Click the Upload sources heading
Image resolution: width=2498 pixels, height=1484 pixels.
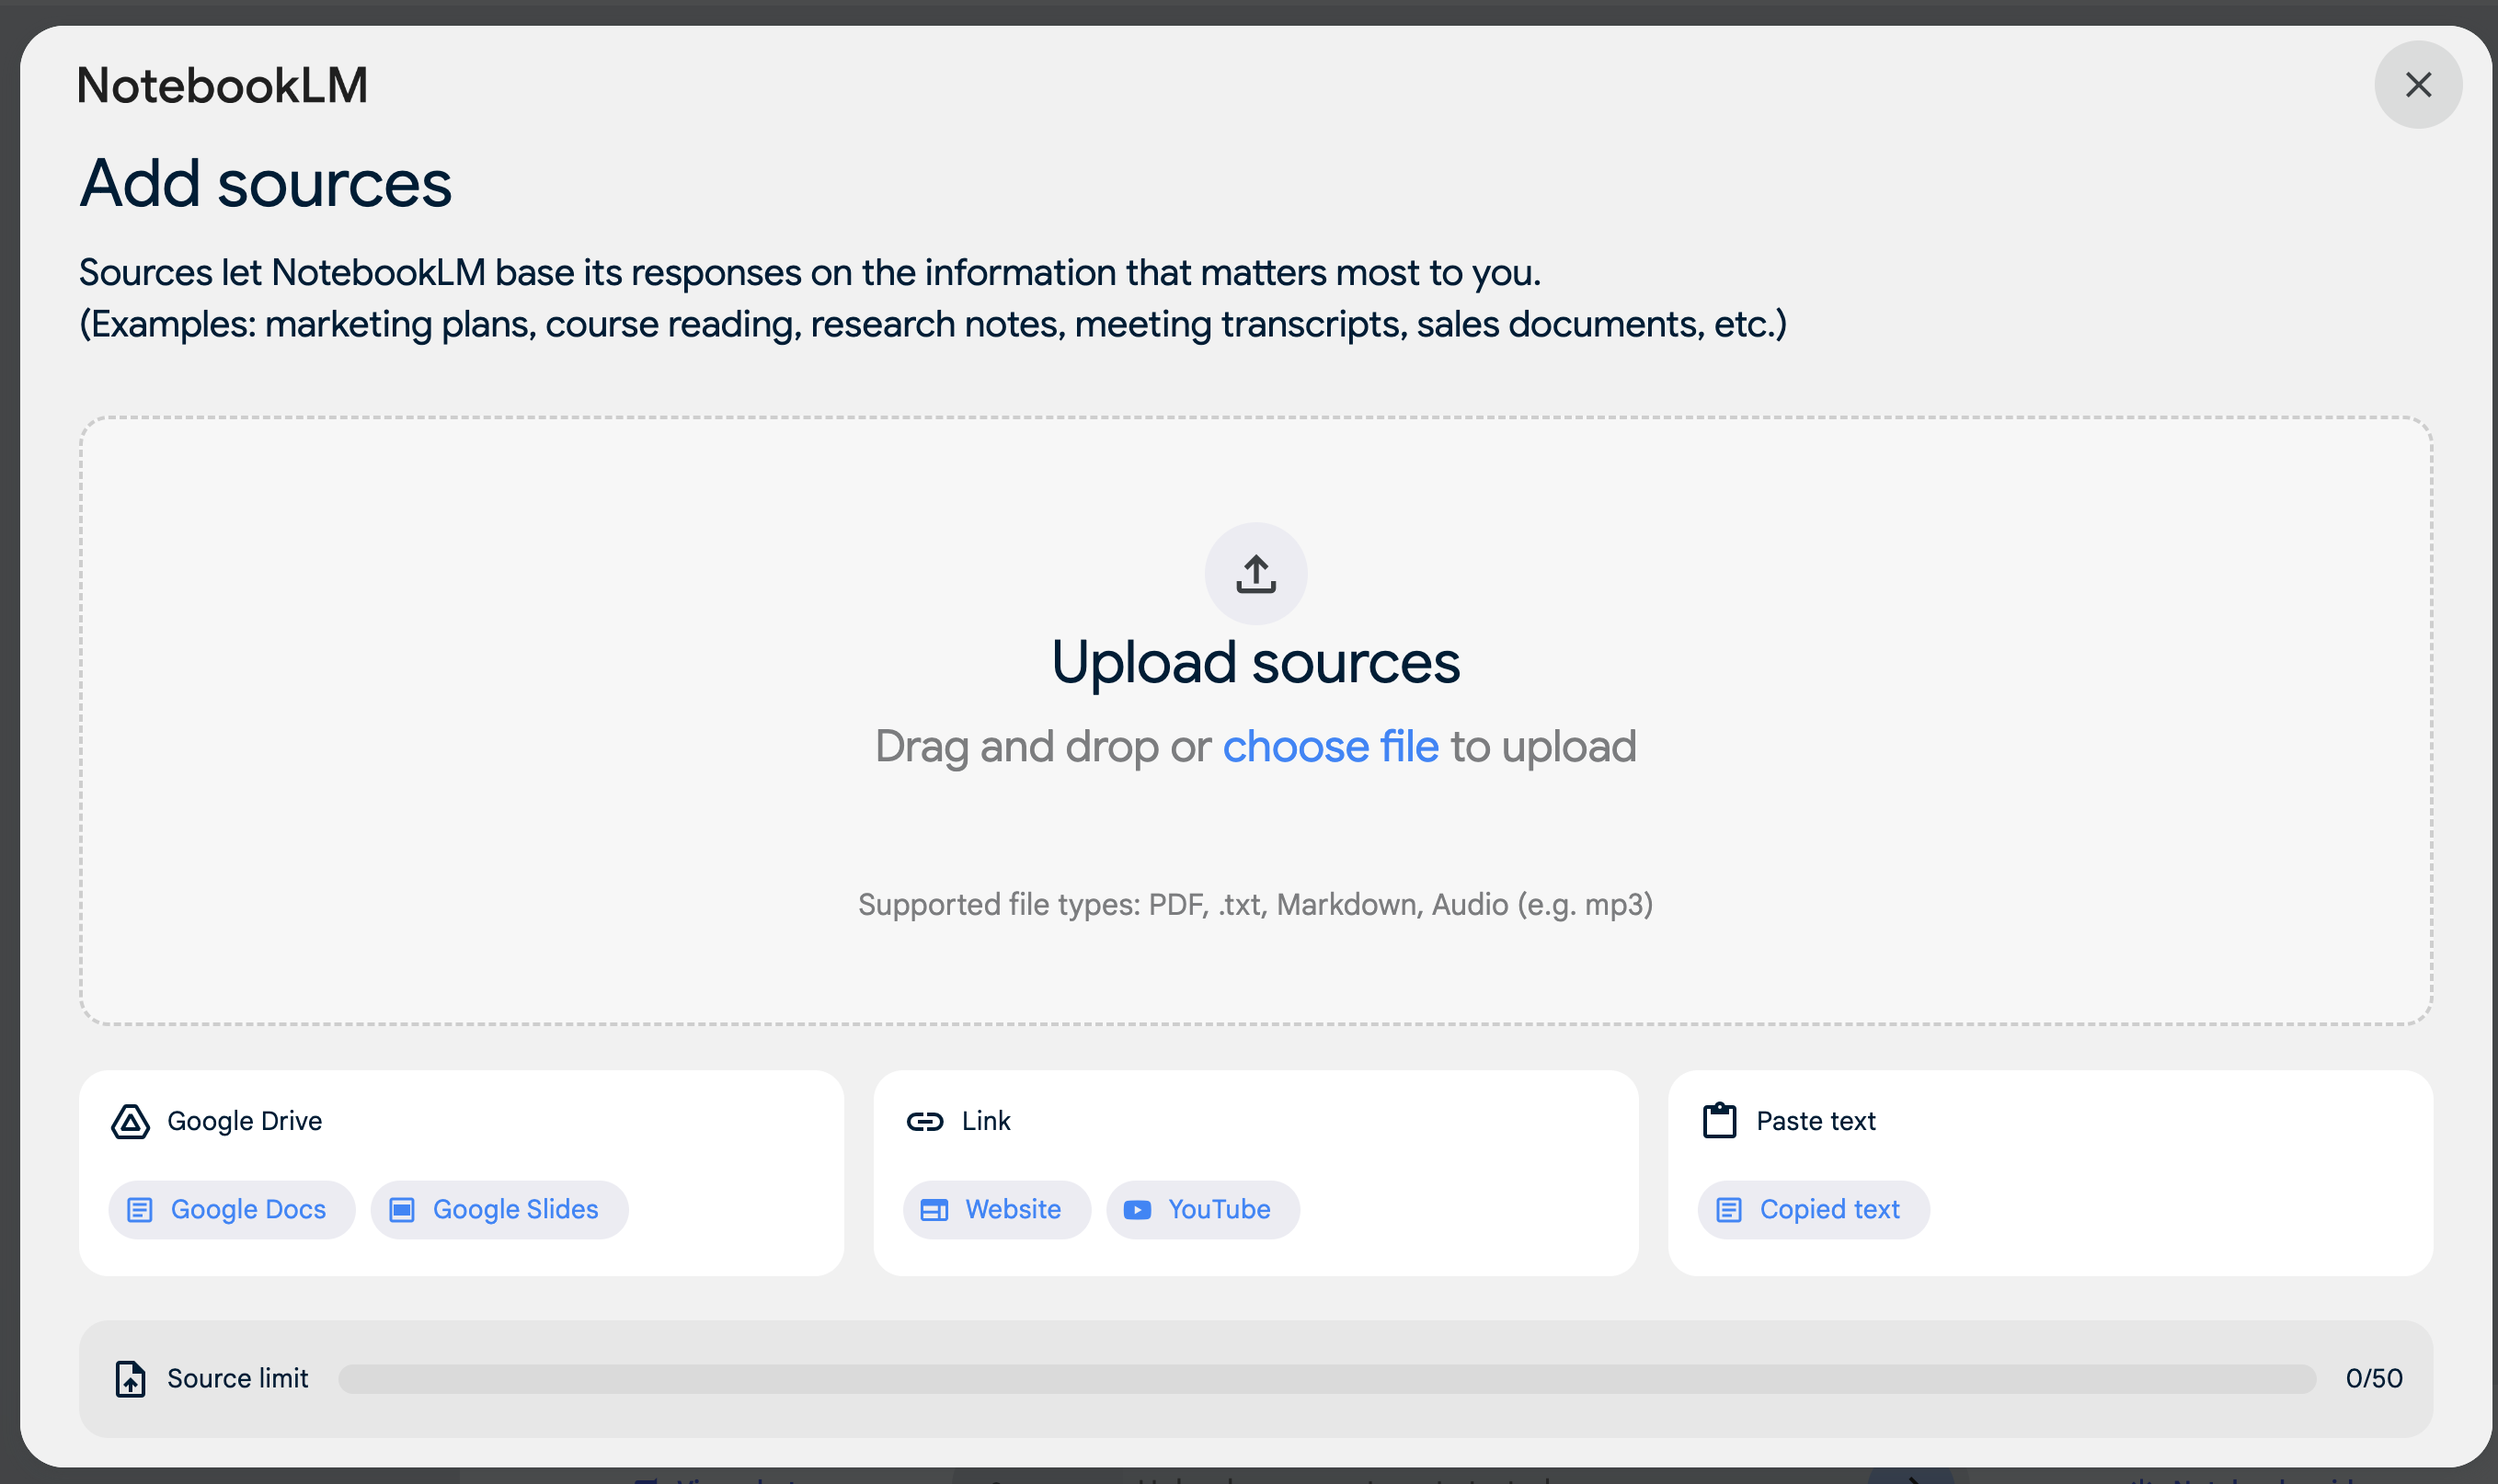point(1255,662)
